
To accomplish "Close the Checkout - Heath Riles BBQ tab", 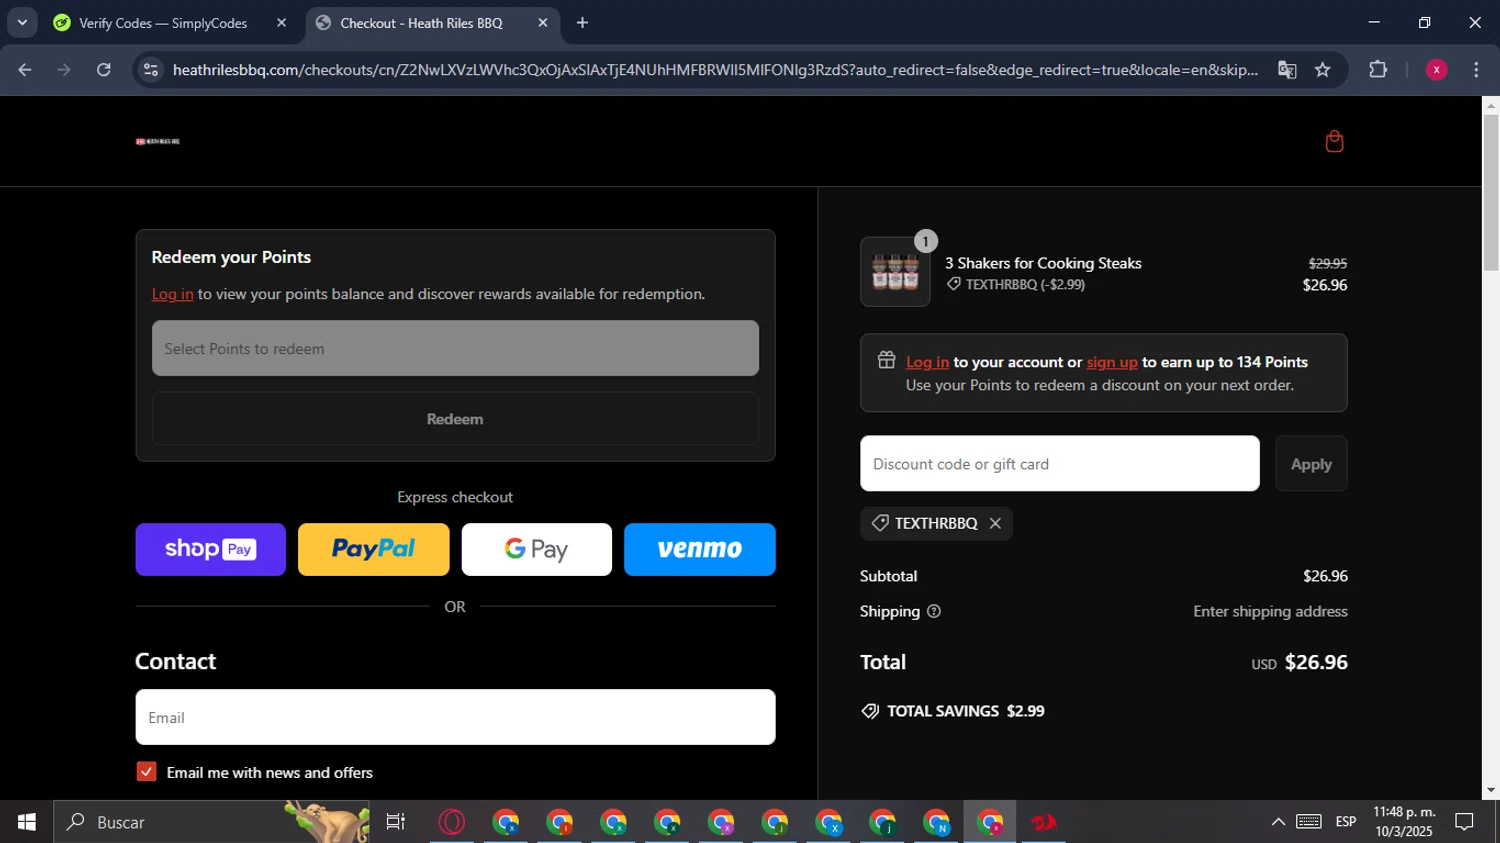I will point(543,23).
